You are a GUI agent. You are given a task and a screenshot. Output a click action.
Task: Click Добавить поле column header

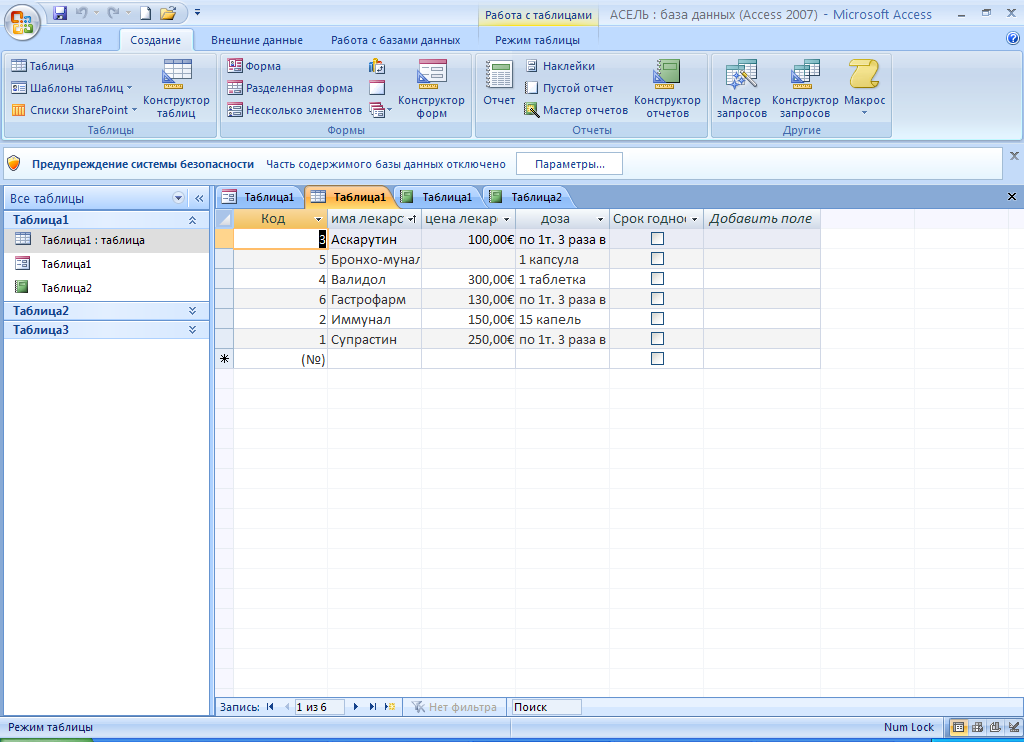[x=761, y=219]
